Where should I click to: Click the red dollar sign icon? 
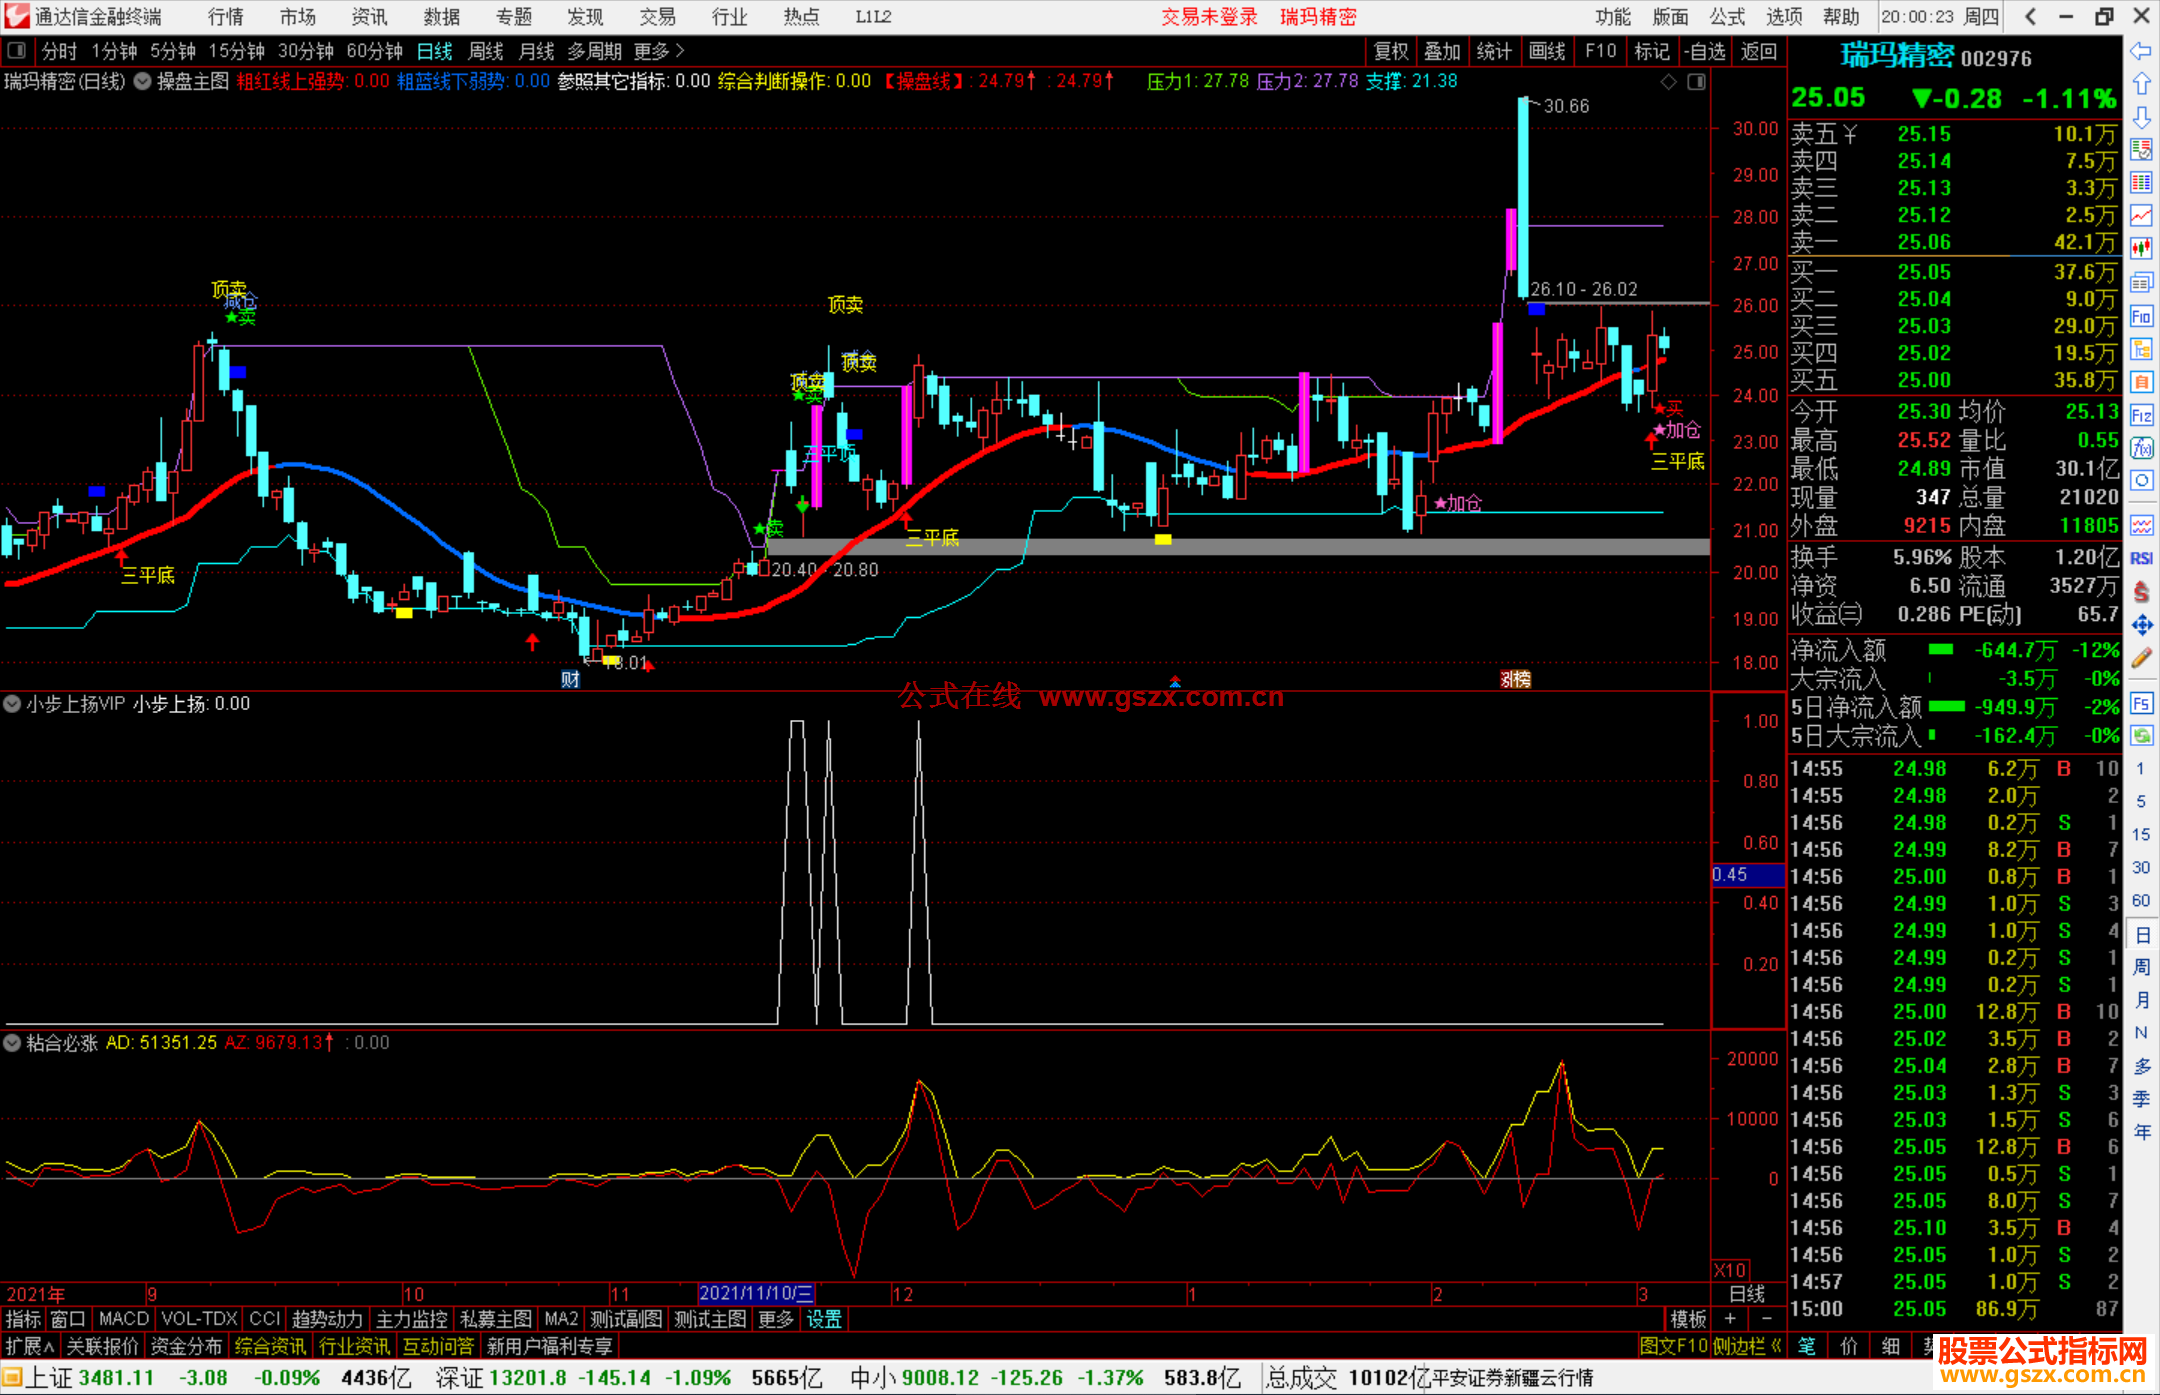point(2141,591)
